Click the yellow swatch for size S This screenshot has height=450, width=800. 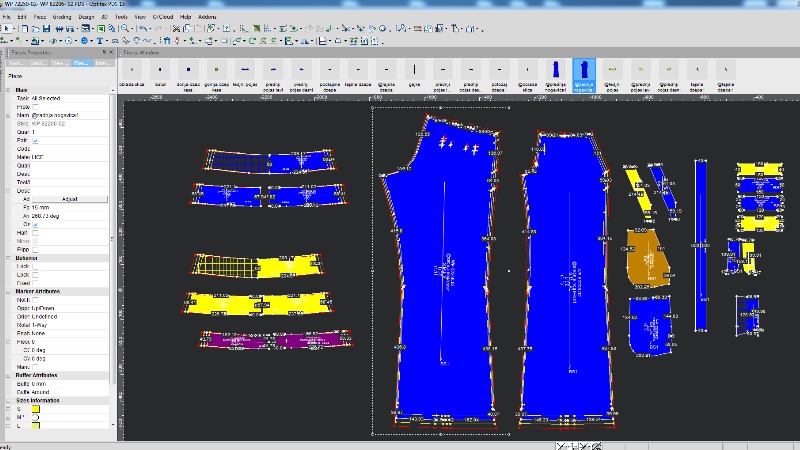[x=35, y=409]
